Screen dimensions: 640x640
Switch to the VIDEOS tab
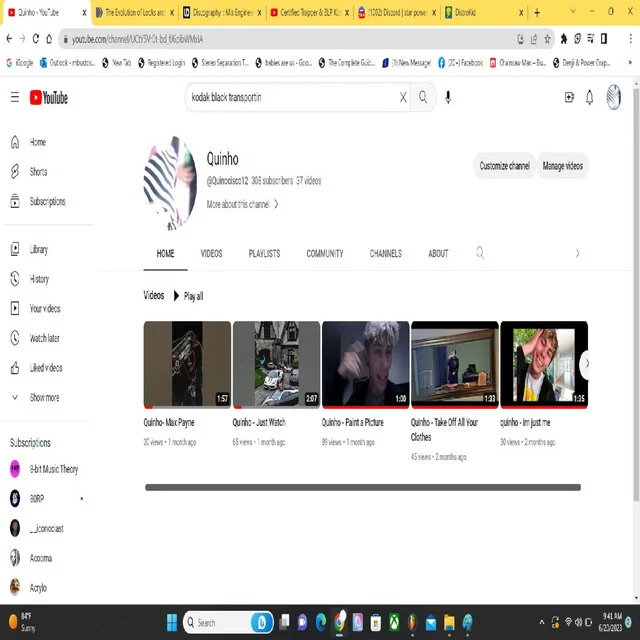click(x=211, y=253)
